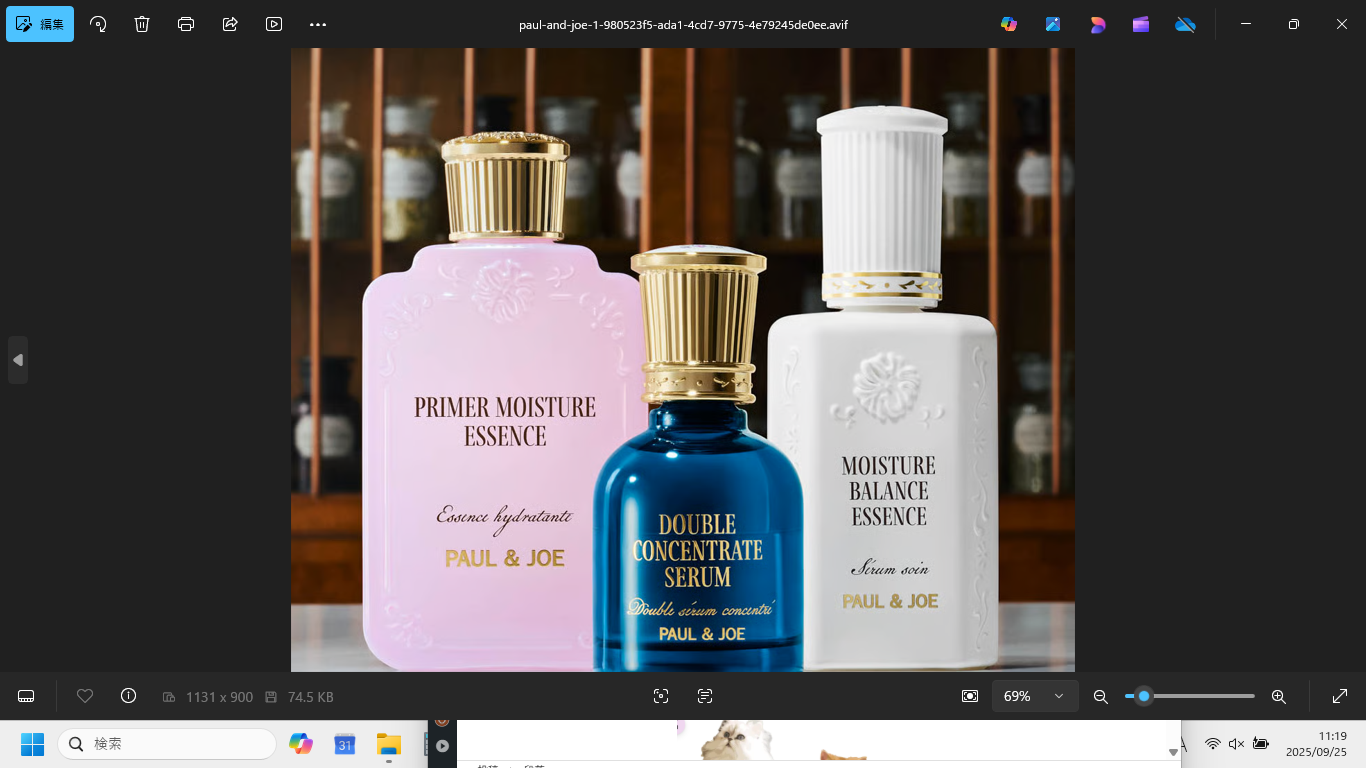Screen dimensions: 1366x768
Task: Show file info with the info icon
Action: point(128,696)
